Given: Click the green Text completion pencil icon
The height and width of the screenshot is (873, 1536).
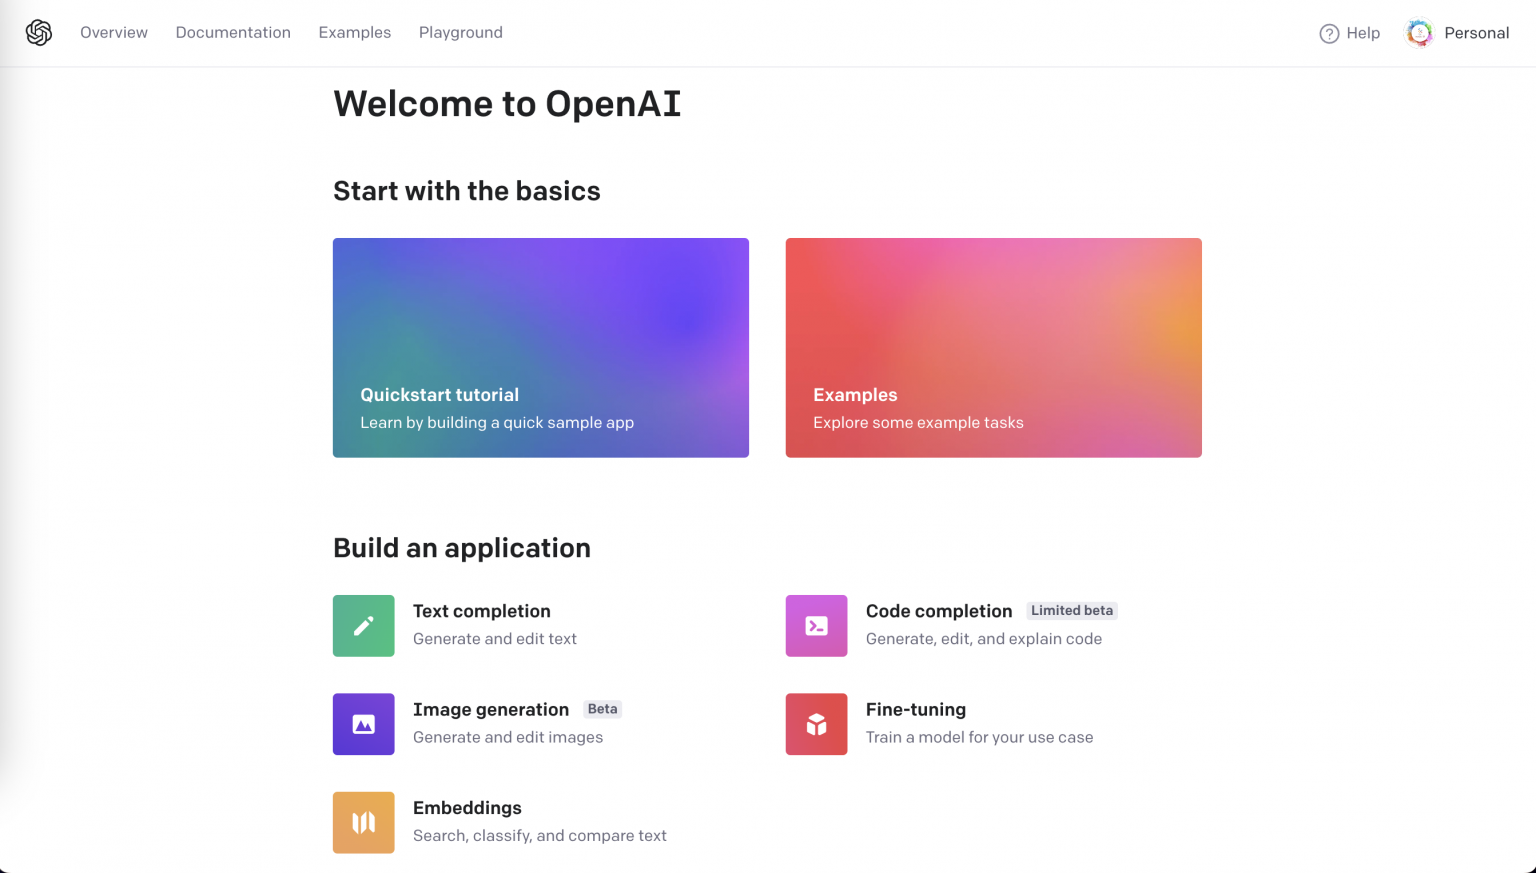Looking at the screenshot, I should click(x=364, y=626).
